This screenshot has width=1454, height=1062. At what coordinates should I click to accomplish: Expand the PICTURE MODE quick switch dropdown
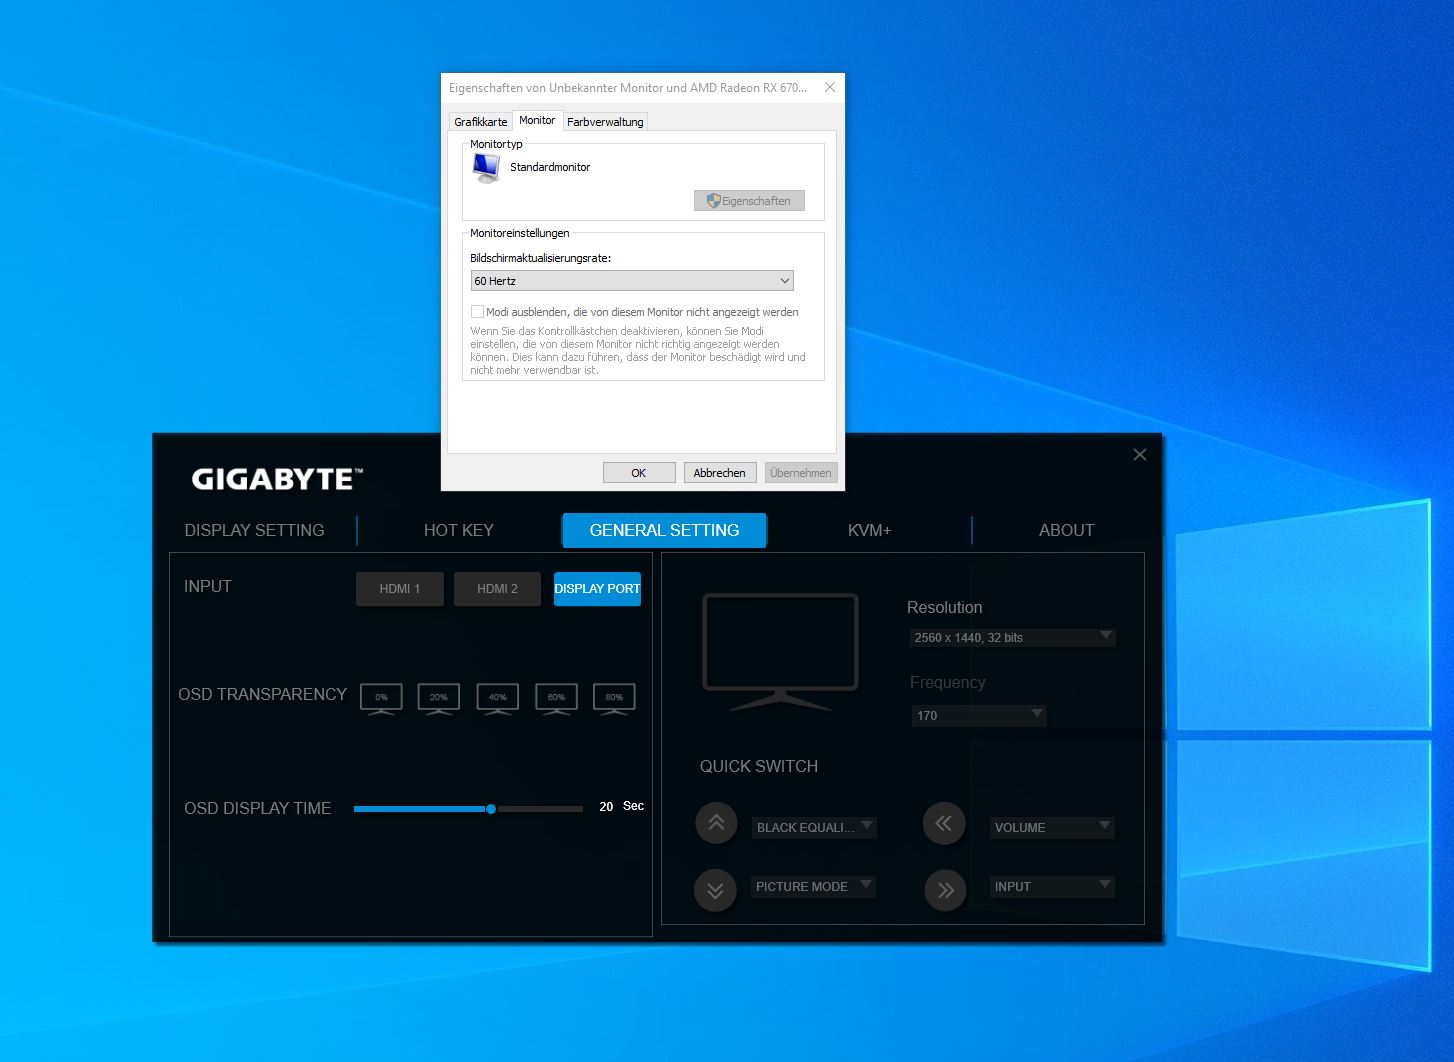click(814, 886)
